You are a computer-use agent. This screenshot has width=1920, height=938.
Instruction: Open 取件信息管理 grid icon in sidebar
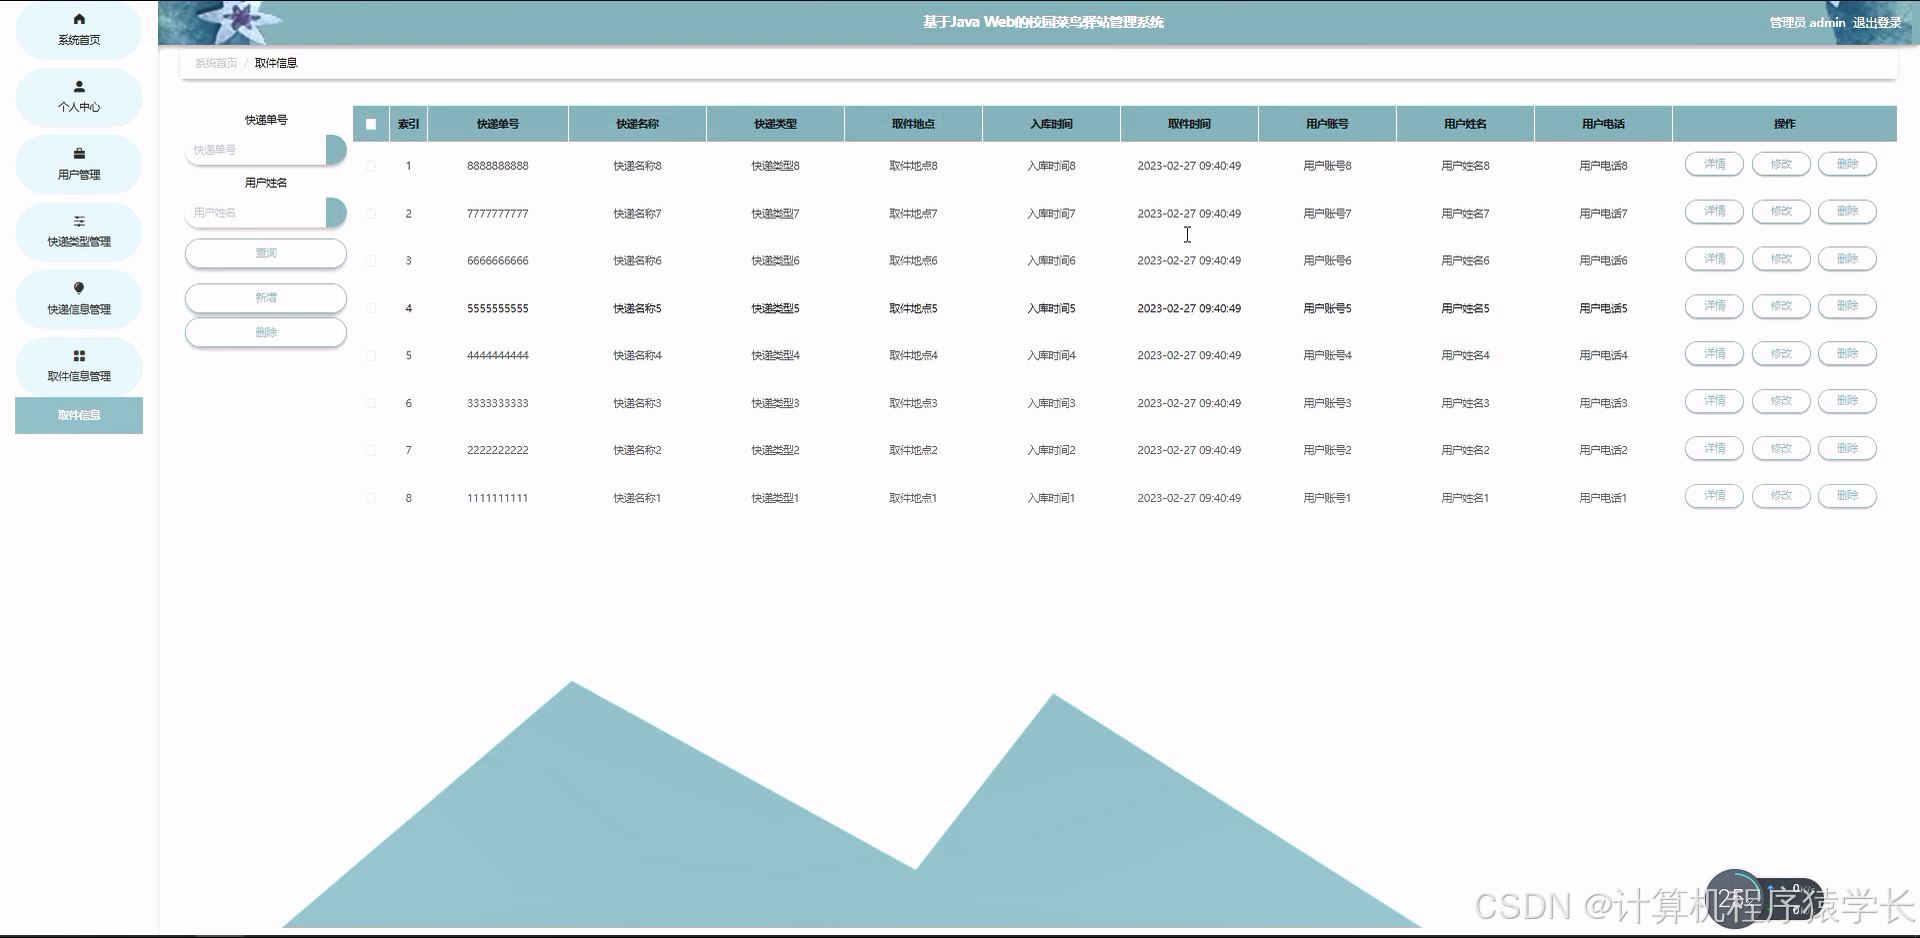[x=79, y=356]
